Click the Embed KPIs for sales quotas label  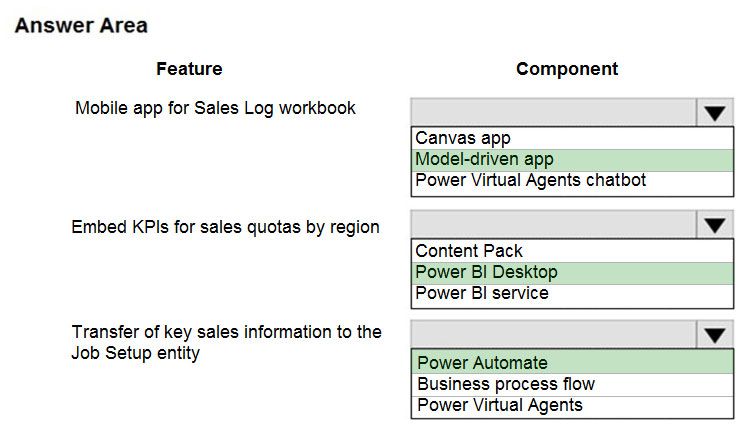[x=225, y=227]
